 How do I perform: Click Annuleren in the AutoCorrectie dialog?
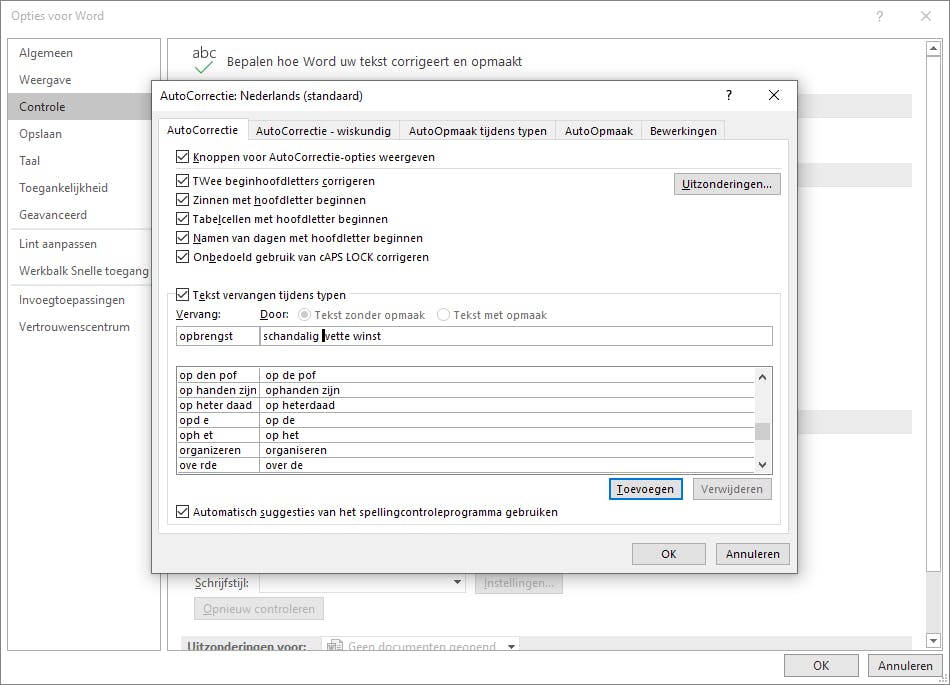point(752,554)
